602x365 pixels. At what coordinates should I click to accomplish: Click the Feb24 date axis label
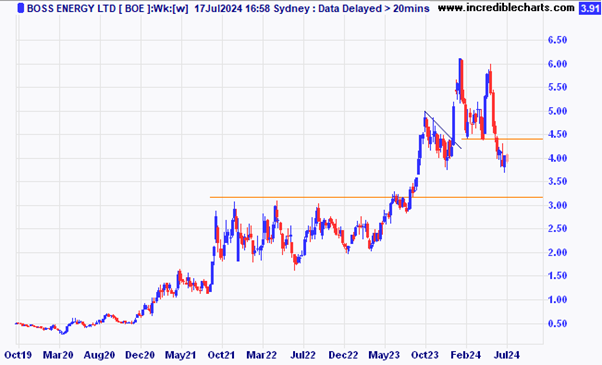pos(466,355)
